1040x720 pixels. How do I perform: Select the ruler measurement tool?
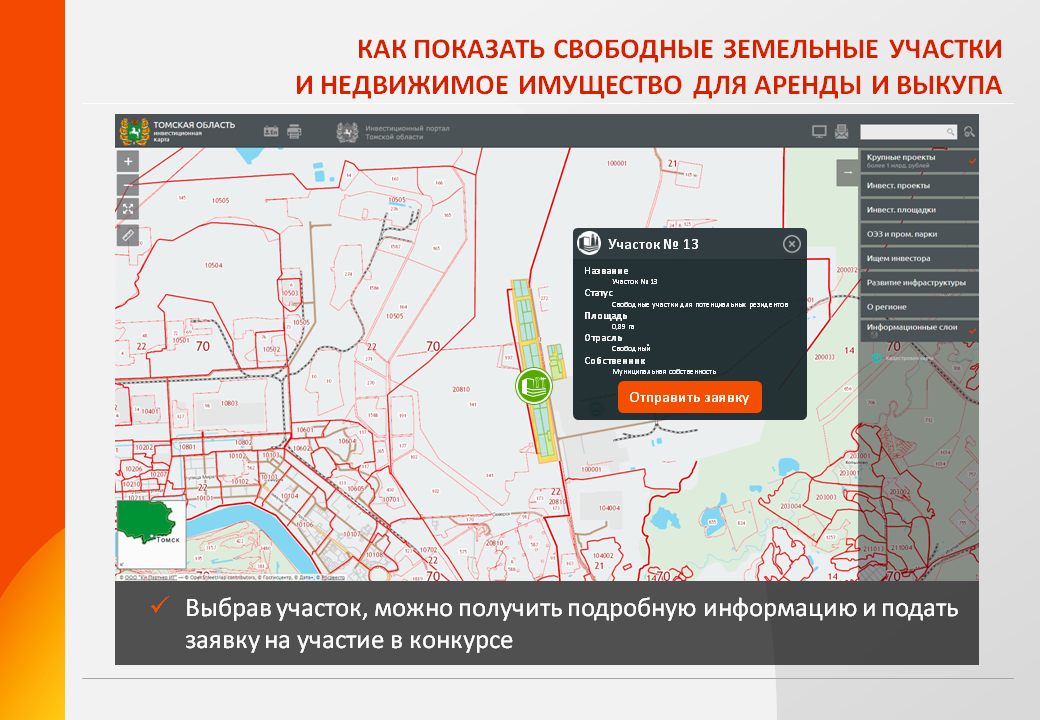128,235
